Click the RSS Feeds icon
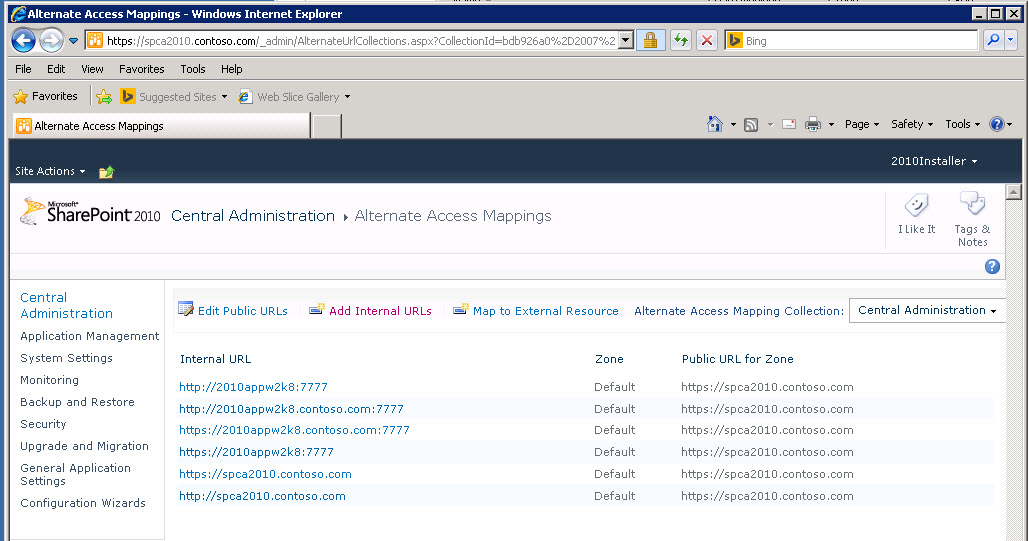 pos(751,125)
